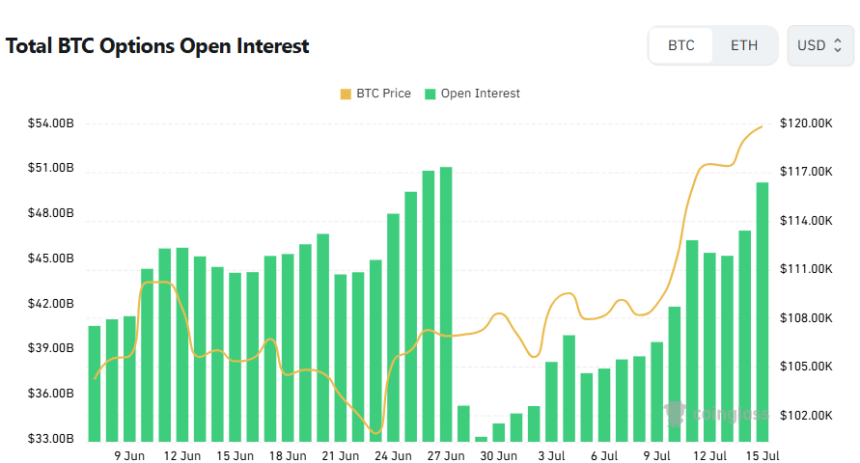
Task: Click the 3 Jul x-axis label
Action: (551, 456)
